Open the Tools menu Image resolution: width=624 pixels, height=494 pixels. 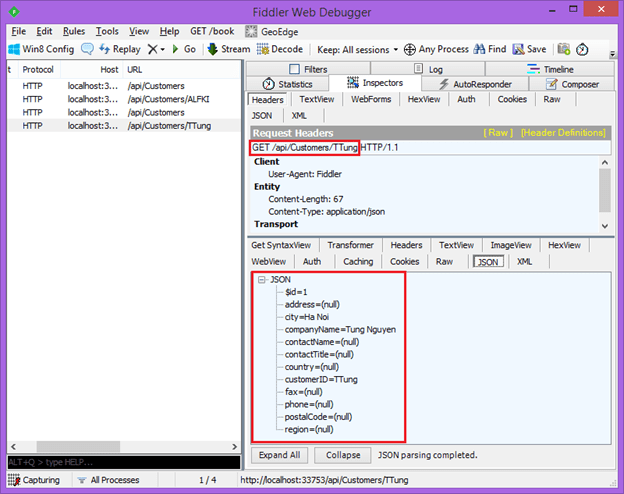(107, 31)
